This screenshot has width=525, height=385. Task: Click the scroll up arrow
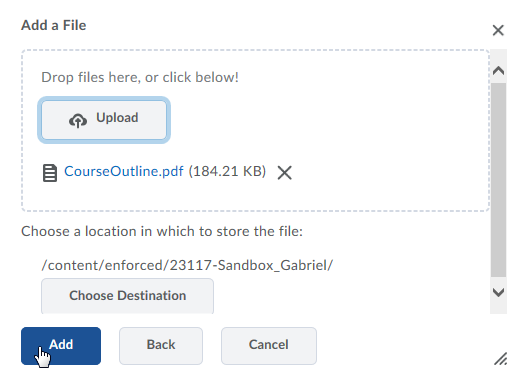499,70
